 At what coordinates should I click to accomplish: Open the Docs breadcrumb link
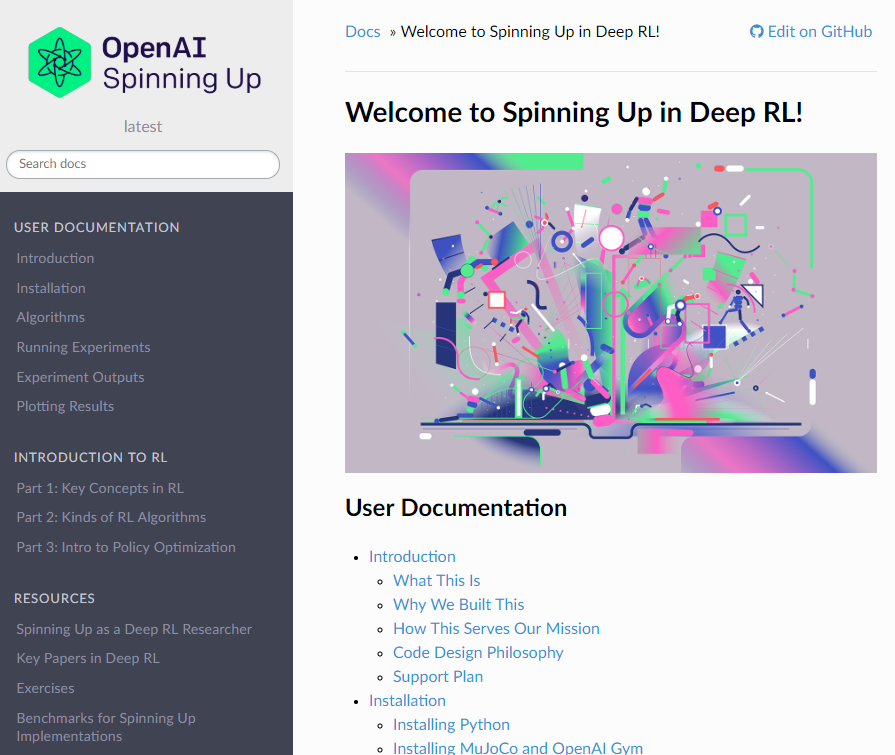(362, 32)
